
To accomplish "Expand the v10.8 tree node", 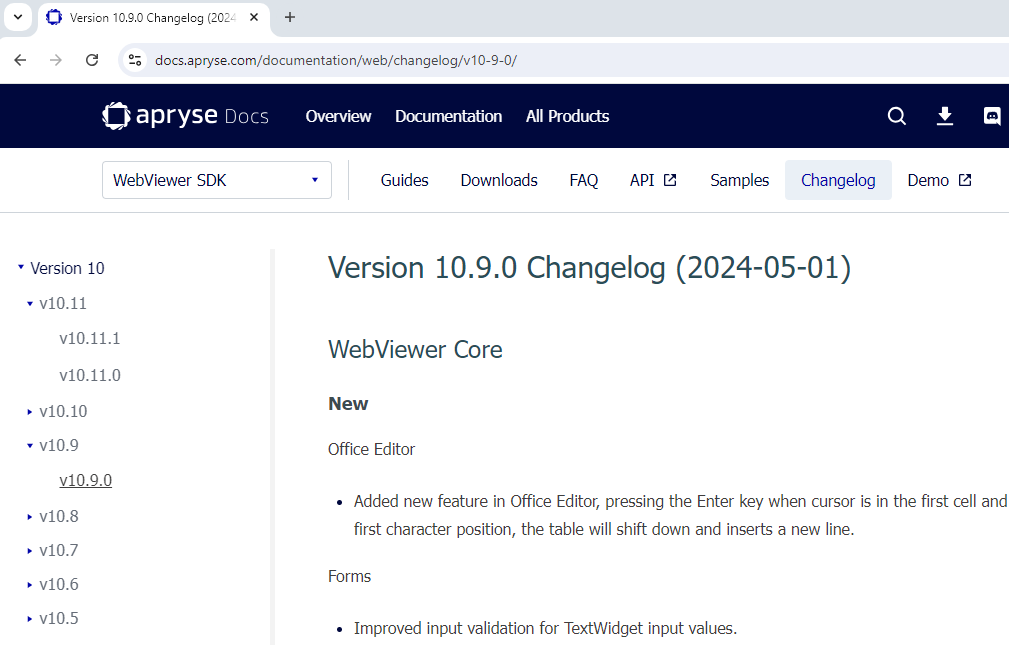I will [30, 516].
